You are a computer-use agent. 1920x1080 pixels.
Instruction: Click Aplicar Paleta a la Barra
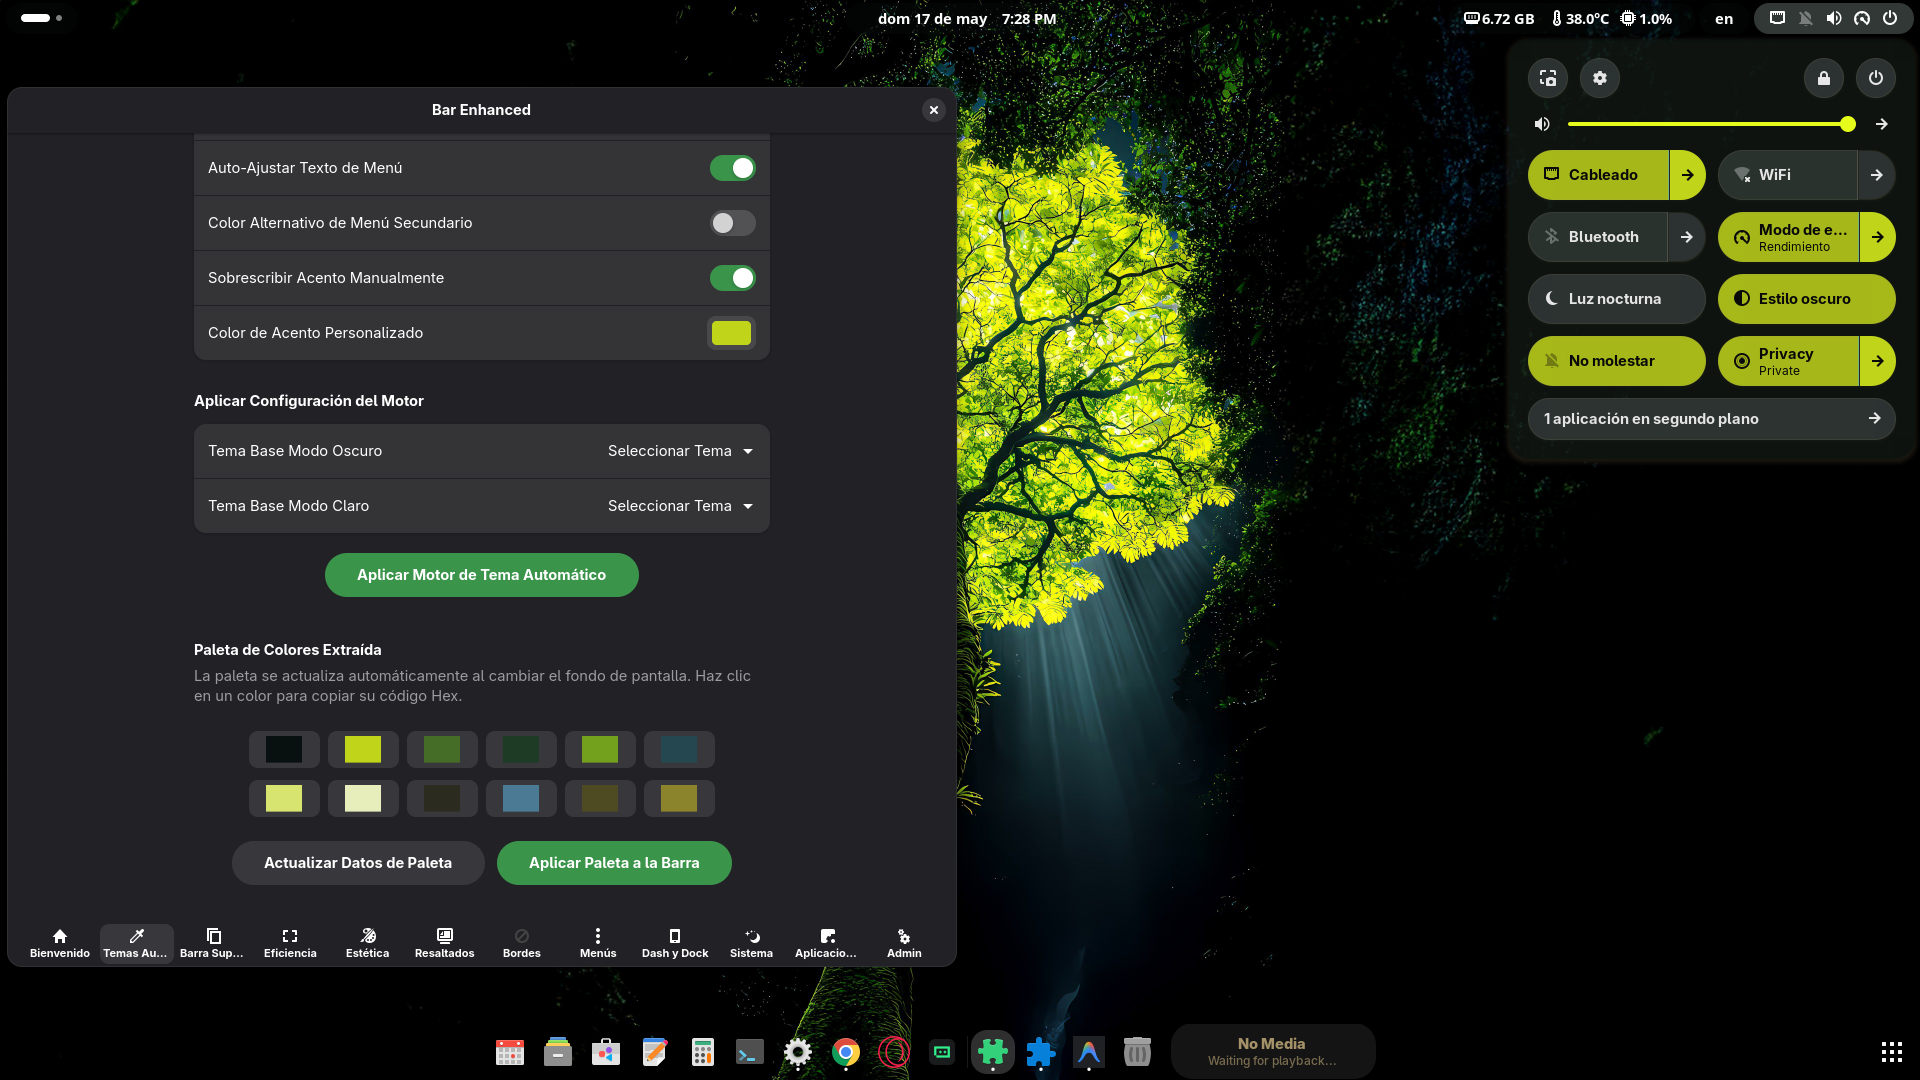(614, 863)
